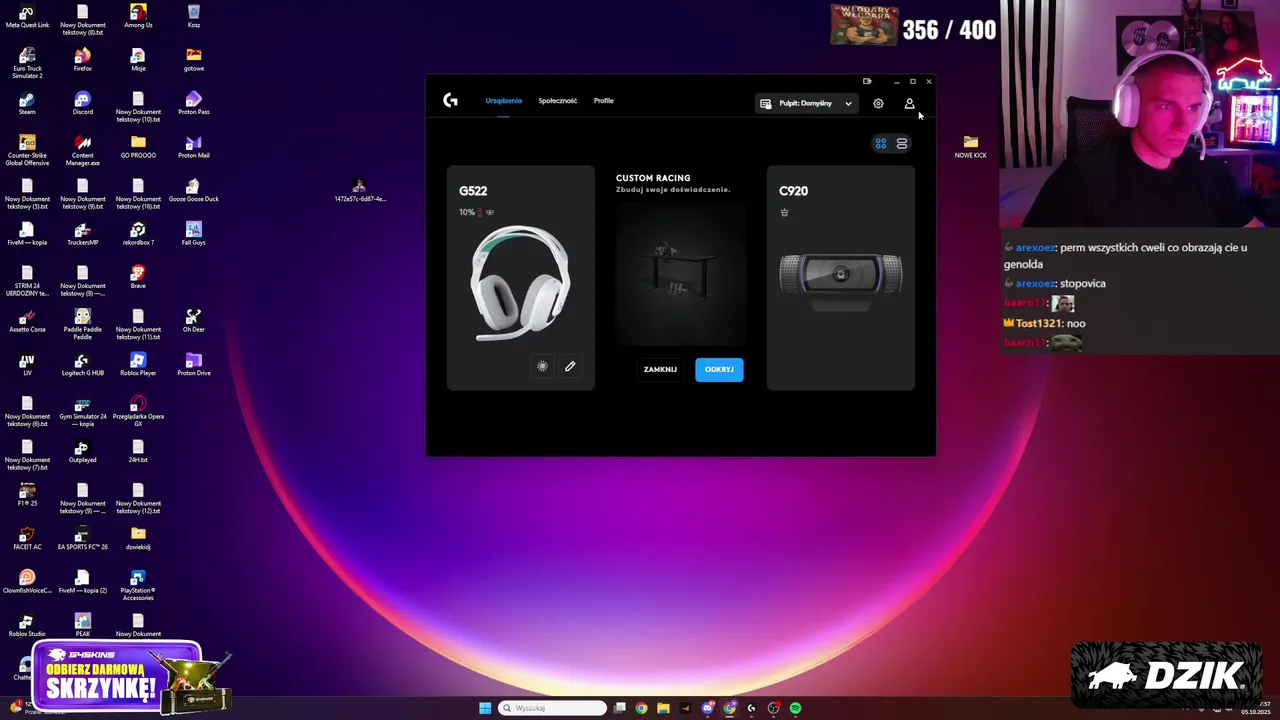This screenshot has width=1280, height=720.
Task: Open EA SPORTS FC 26 shortcut
Action: point(82,538)
